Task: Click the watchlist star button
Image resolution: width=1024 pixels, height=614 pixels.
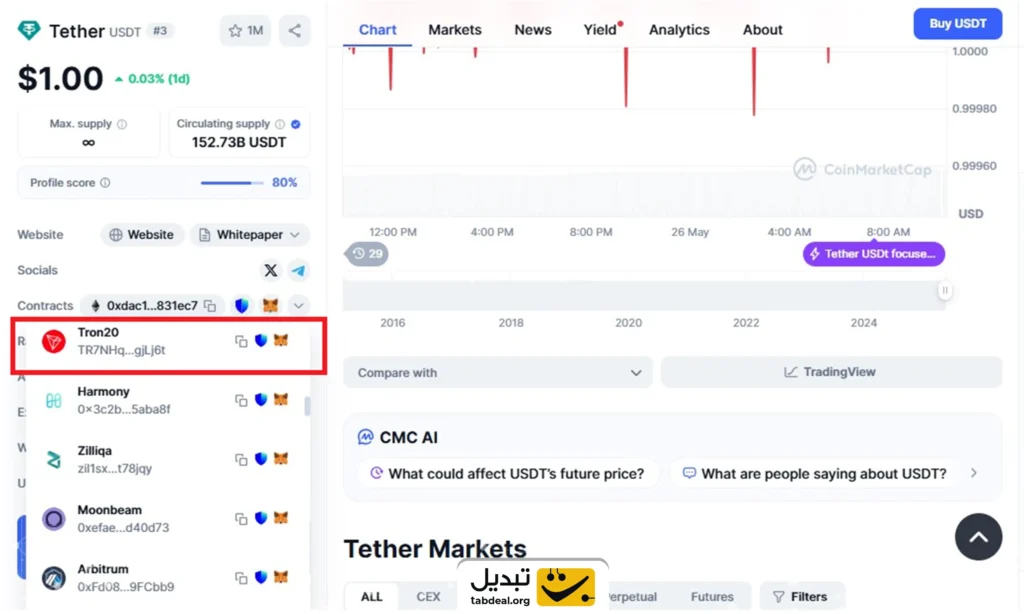Action: coord(245,31)
